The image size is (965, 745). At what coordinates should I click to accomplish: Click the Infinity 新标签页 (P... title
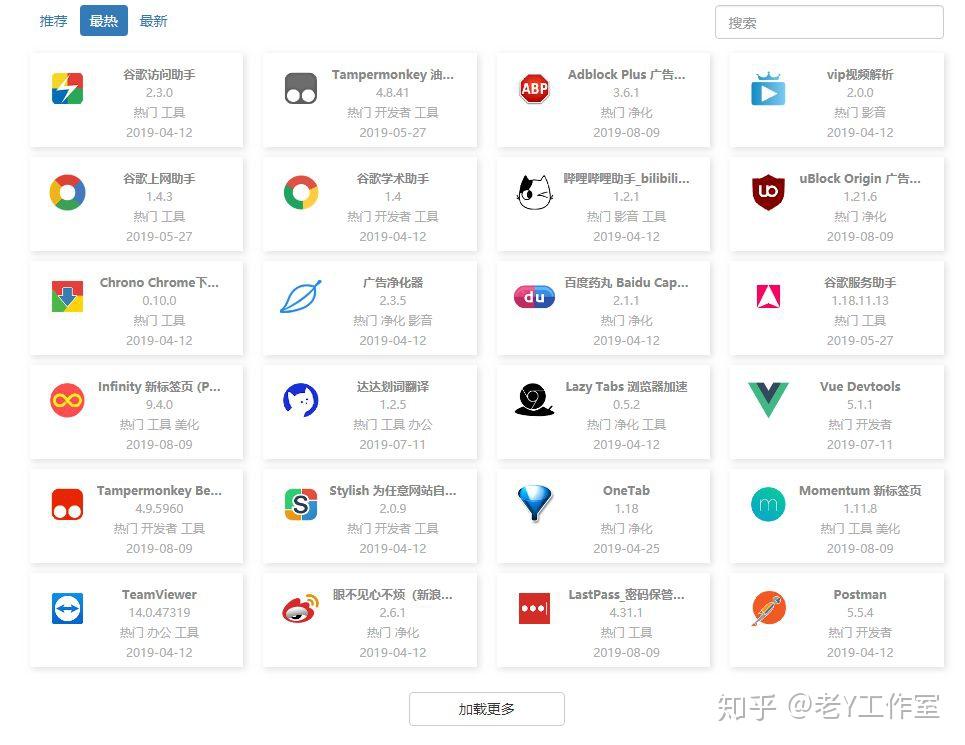pos(159,386)
